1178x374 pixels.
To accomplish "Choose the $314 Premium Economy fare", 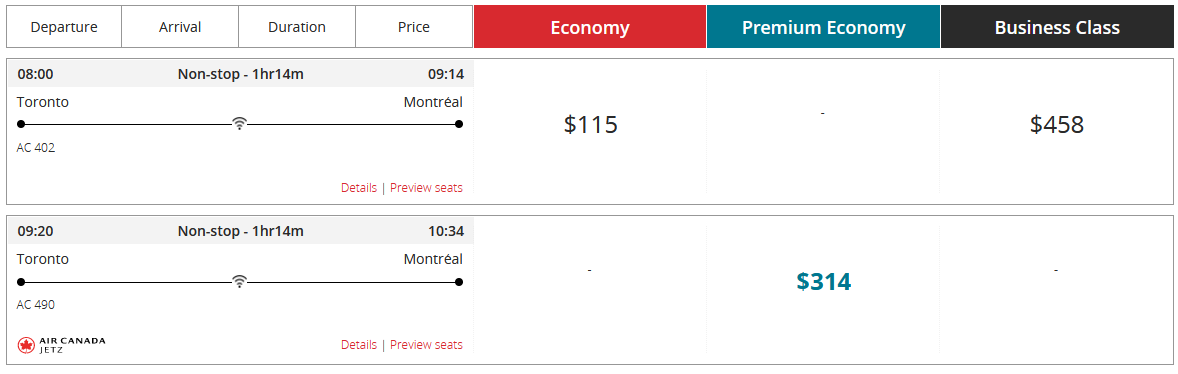I will click(x=823, y=282).
